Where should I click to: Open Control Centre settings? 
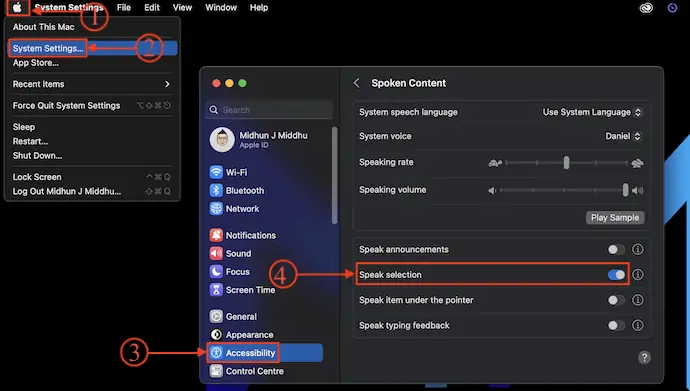[247, 371]
